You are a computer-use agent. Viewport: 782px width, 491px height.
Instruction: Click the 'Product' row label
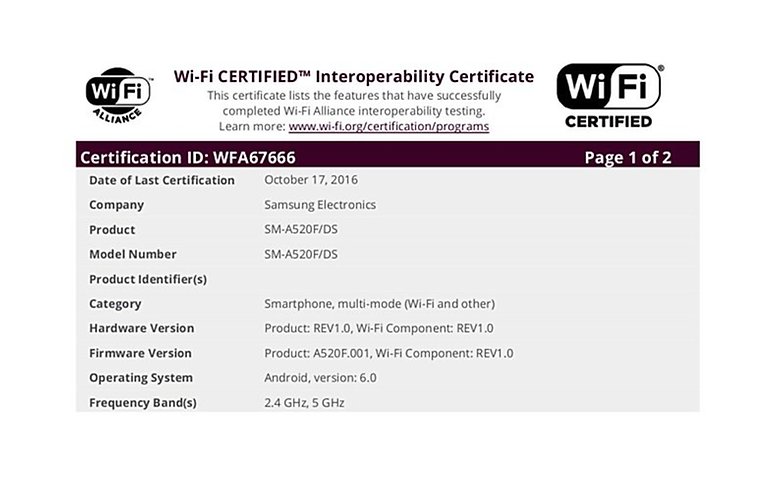click(x=112, y=229)
